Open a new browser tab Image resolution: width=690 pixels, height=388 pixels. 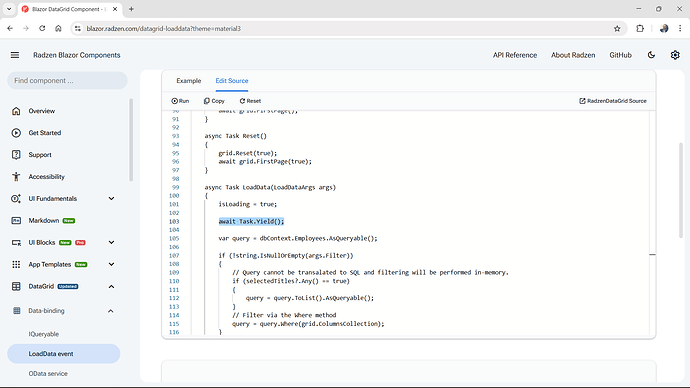(131, 9)
